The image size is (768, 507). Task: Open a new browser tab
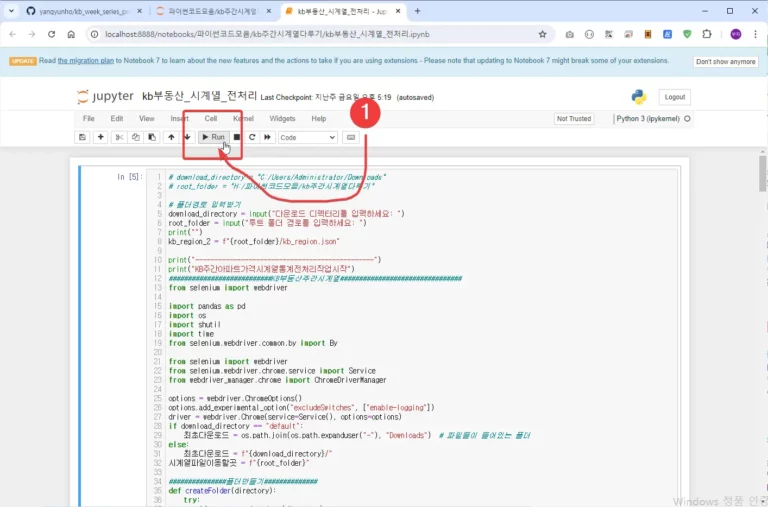tap(417, 11)
